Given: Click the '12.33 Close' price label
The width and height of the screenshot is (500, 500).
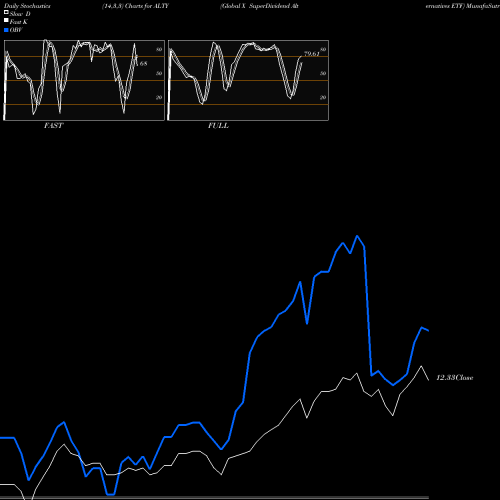Looking at the screenshot, I should [455, 378].
